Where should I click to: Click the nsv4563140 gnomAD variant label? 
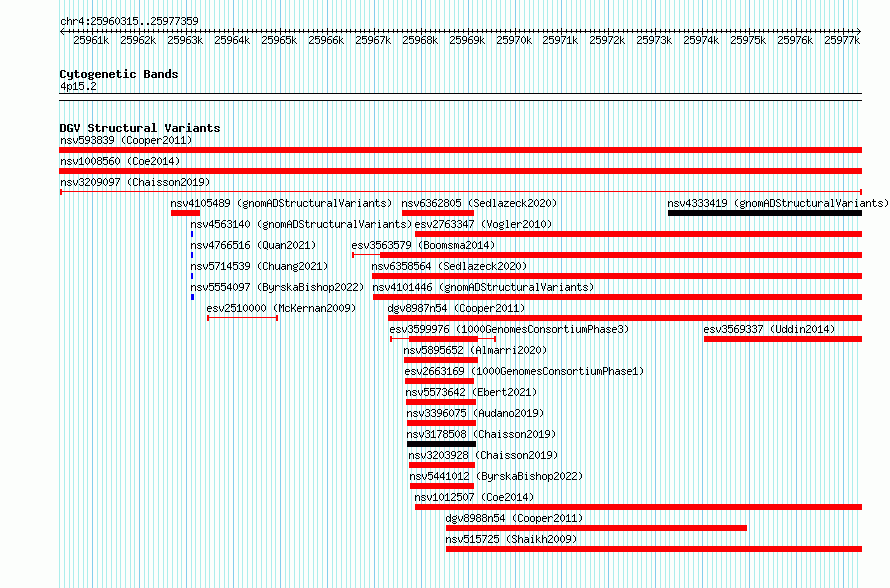coord(301,224)
